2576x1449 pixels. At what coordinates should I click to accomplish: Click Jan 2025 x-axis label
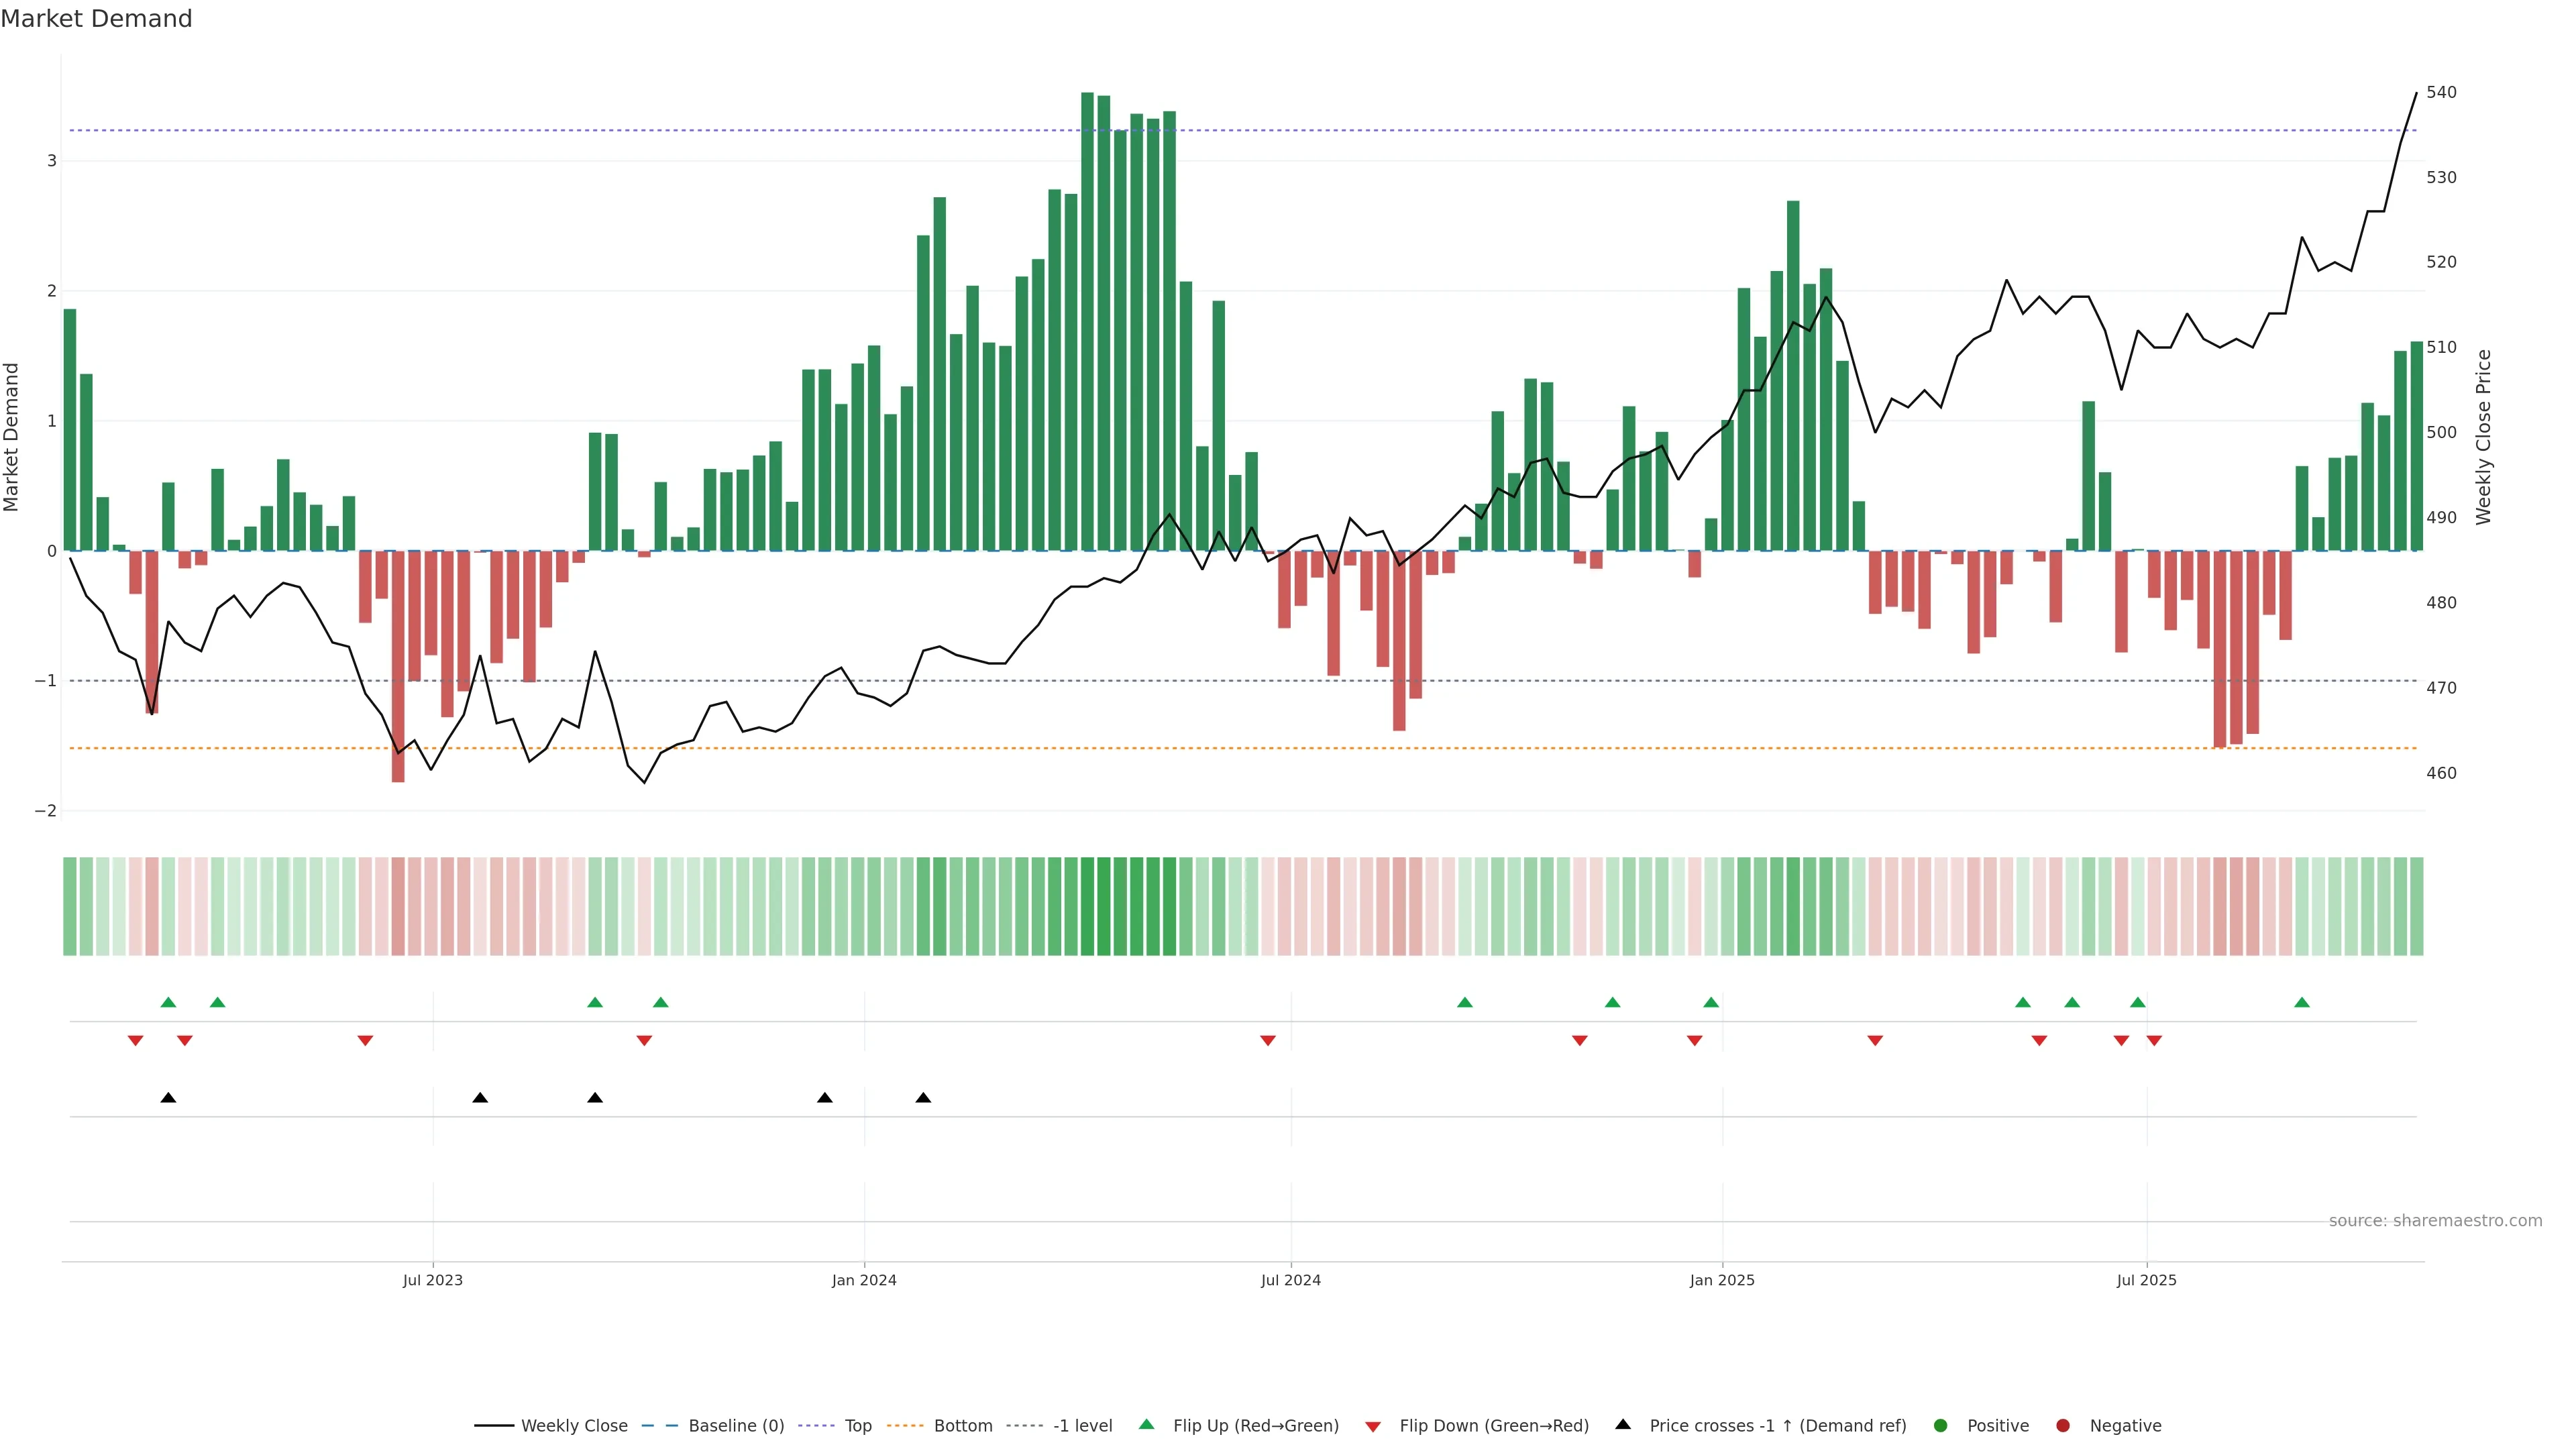pos(1722,1280)
